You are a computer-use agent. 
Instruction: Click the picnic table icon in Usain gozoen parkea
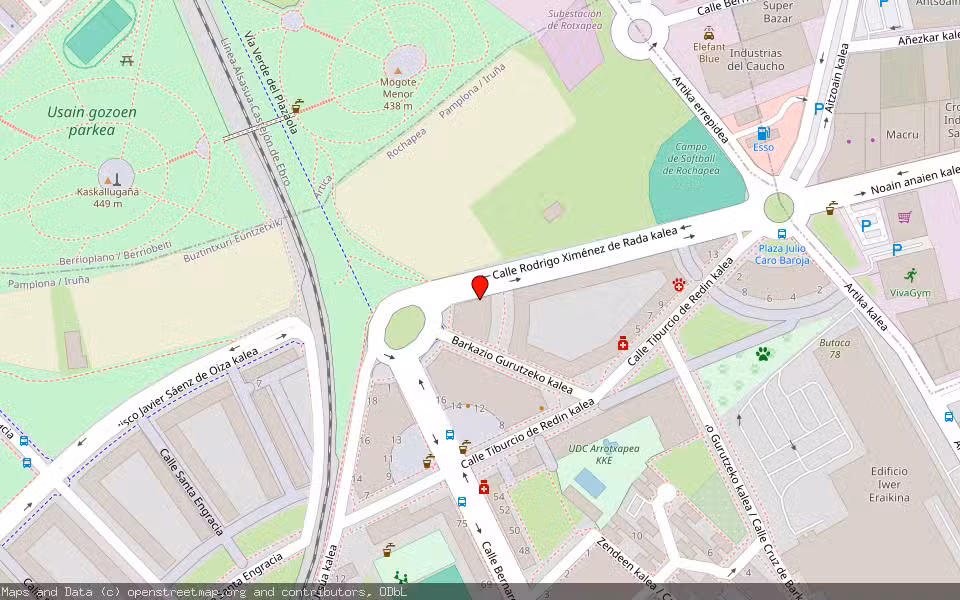tap(125, 60)
